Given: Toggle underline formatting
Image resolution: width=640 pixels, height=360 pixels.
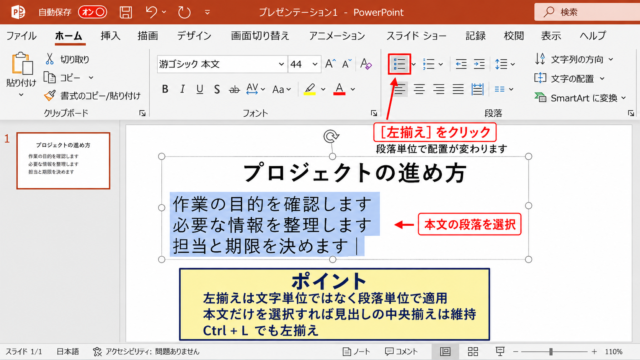Looking at the screenshot, I should (x=200, y=89).
